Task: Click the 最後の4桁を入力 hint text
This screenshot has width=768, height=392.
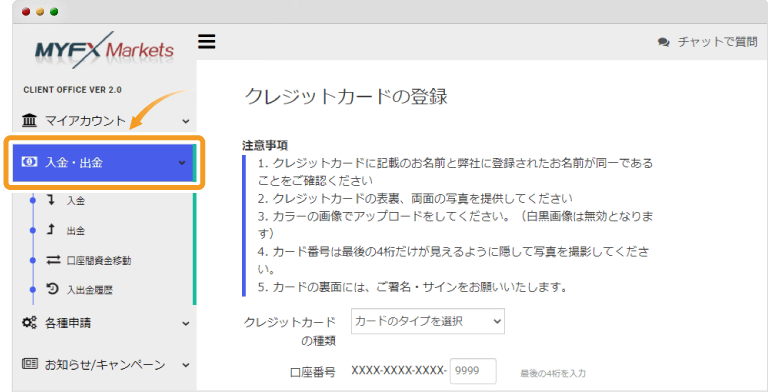Action: pyautogui.click(x=552, y=373)
